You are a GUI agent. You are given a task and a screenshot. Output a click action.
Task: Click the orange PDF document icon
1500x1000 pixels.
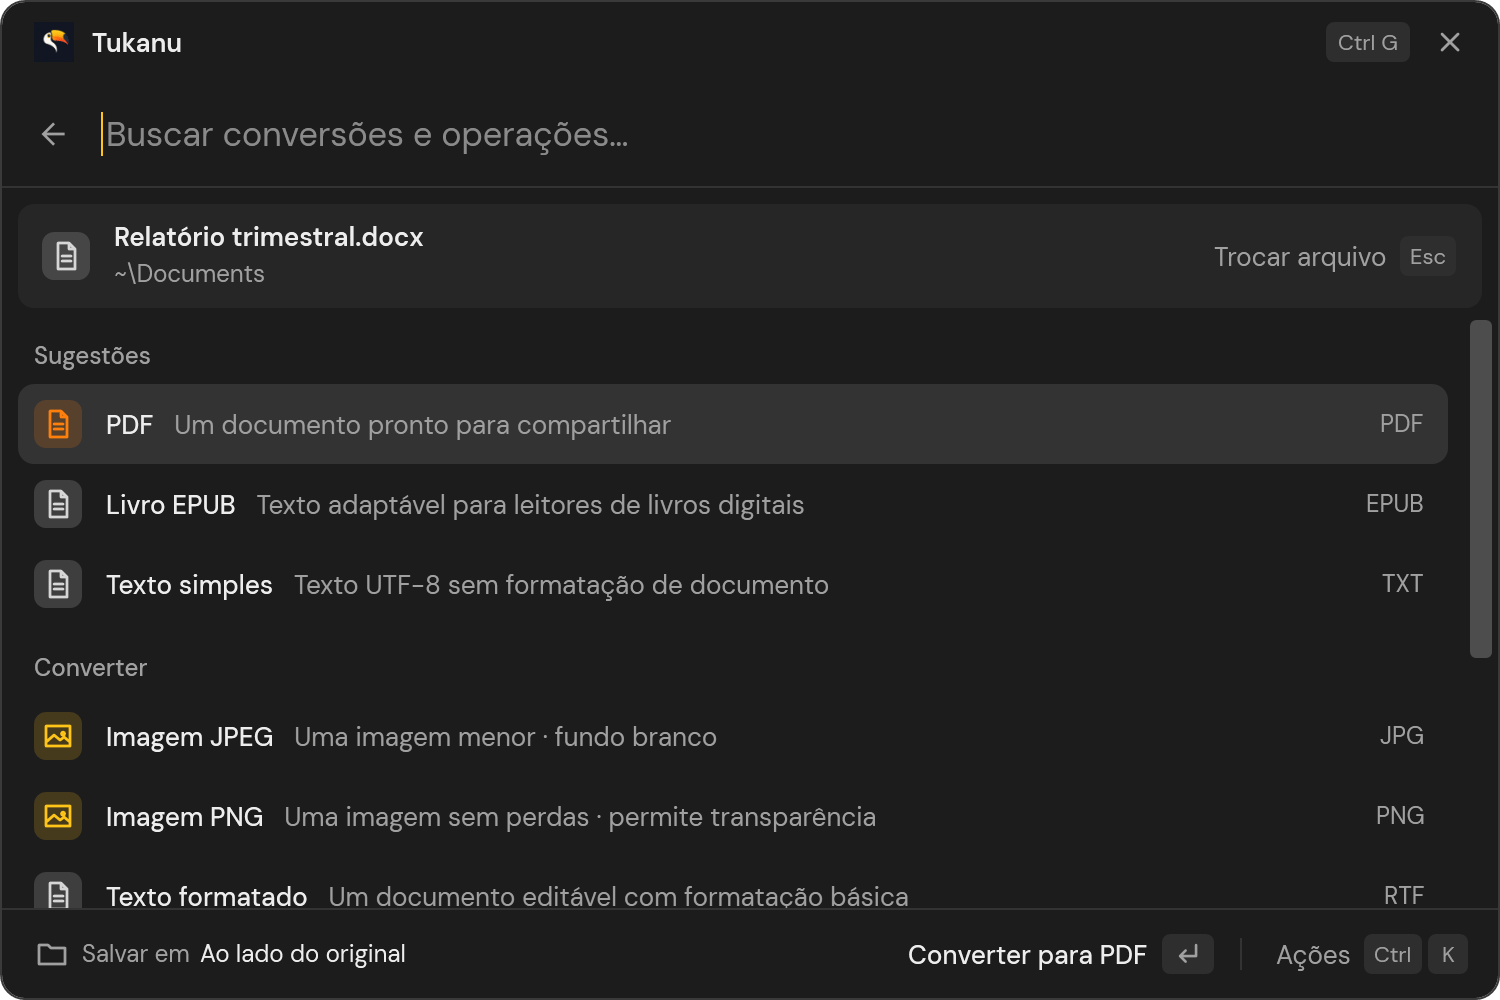pyautogui.click(x=58, y=424)
